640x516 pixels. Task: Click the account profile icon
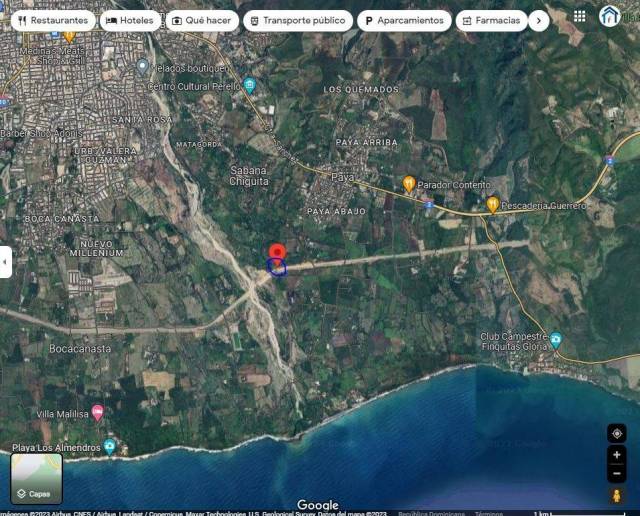tap(610, 16)
